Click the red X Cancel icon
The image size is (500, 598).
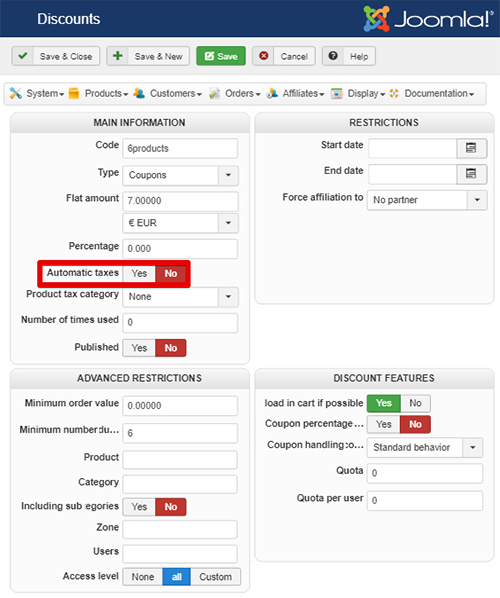pyautogui.click(x=263, y=56)
